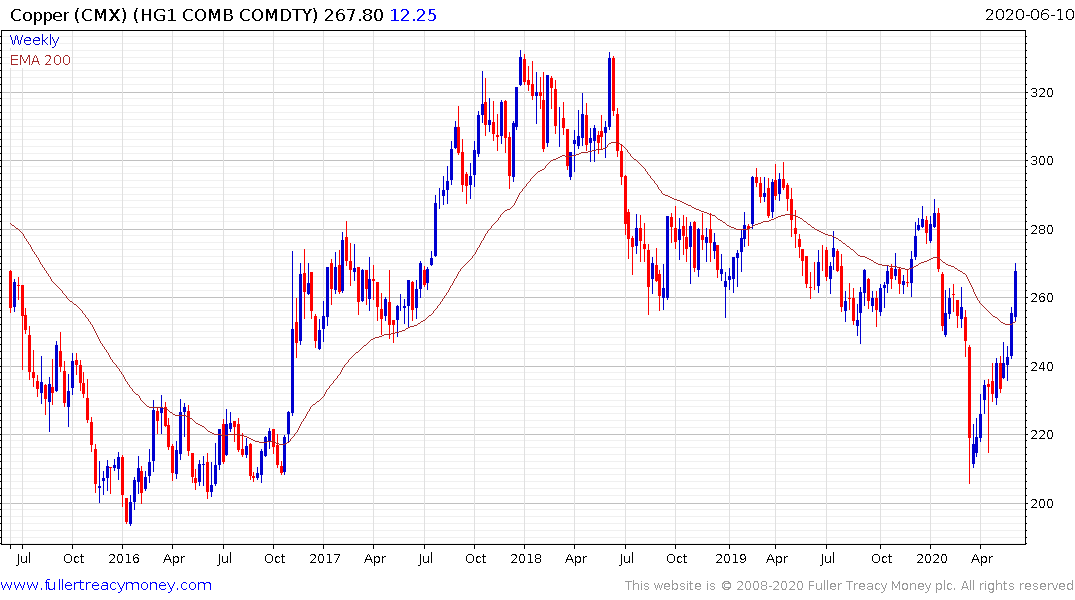Click the 220 price axis label
The image size is (1075, 600).
pyautogui.click(x=1042, y=435)
